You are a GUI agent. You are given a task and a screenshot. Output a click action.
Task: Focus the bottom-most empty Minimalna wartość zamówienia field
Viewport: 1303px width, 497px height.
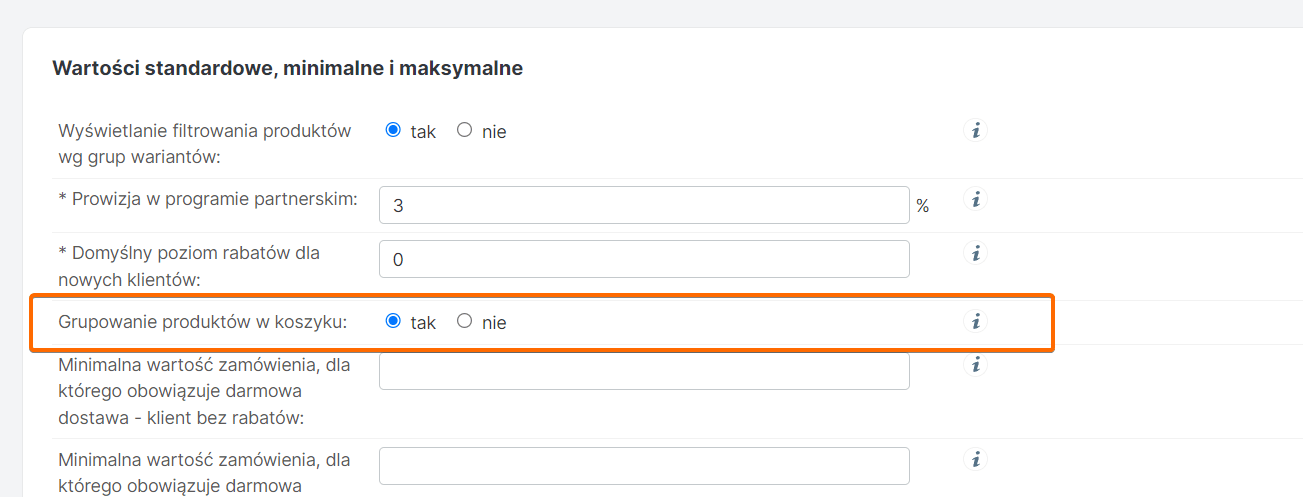click(x=644, y=466)
